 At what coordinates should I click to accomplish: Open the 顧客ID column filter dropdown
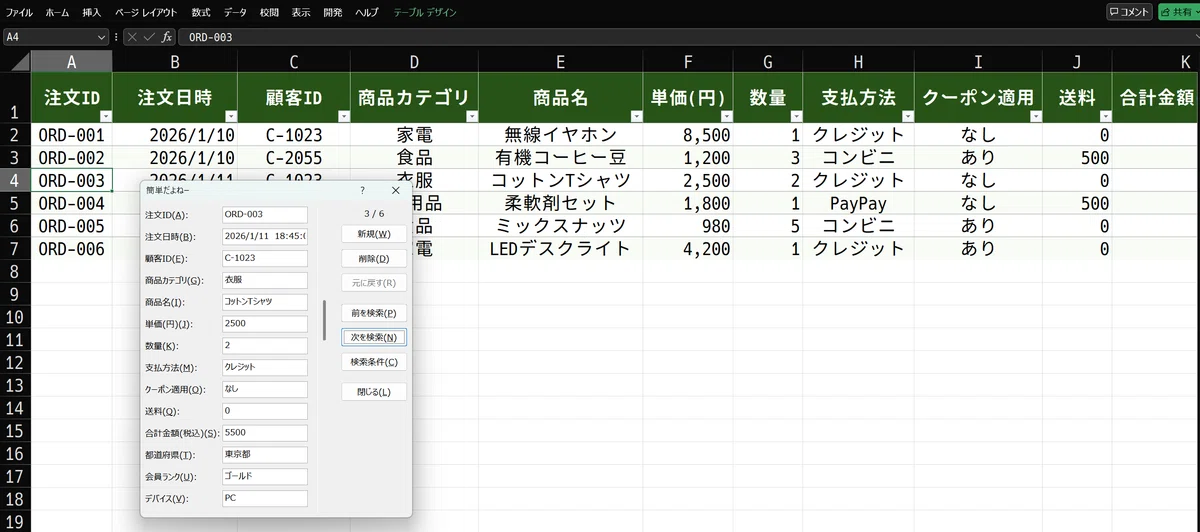(343, 116)
